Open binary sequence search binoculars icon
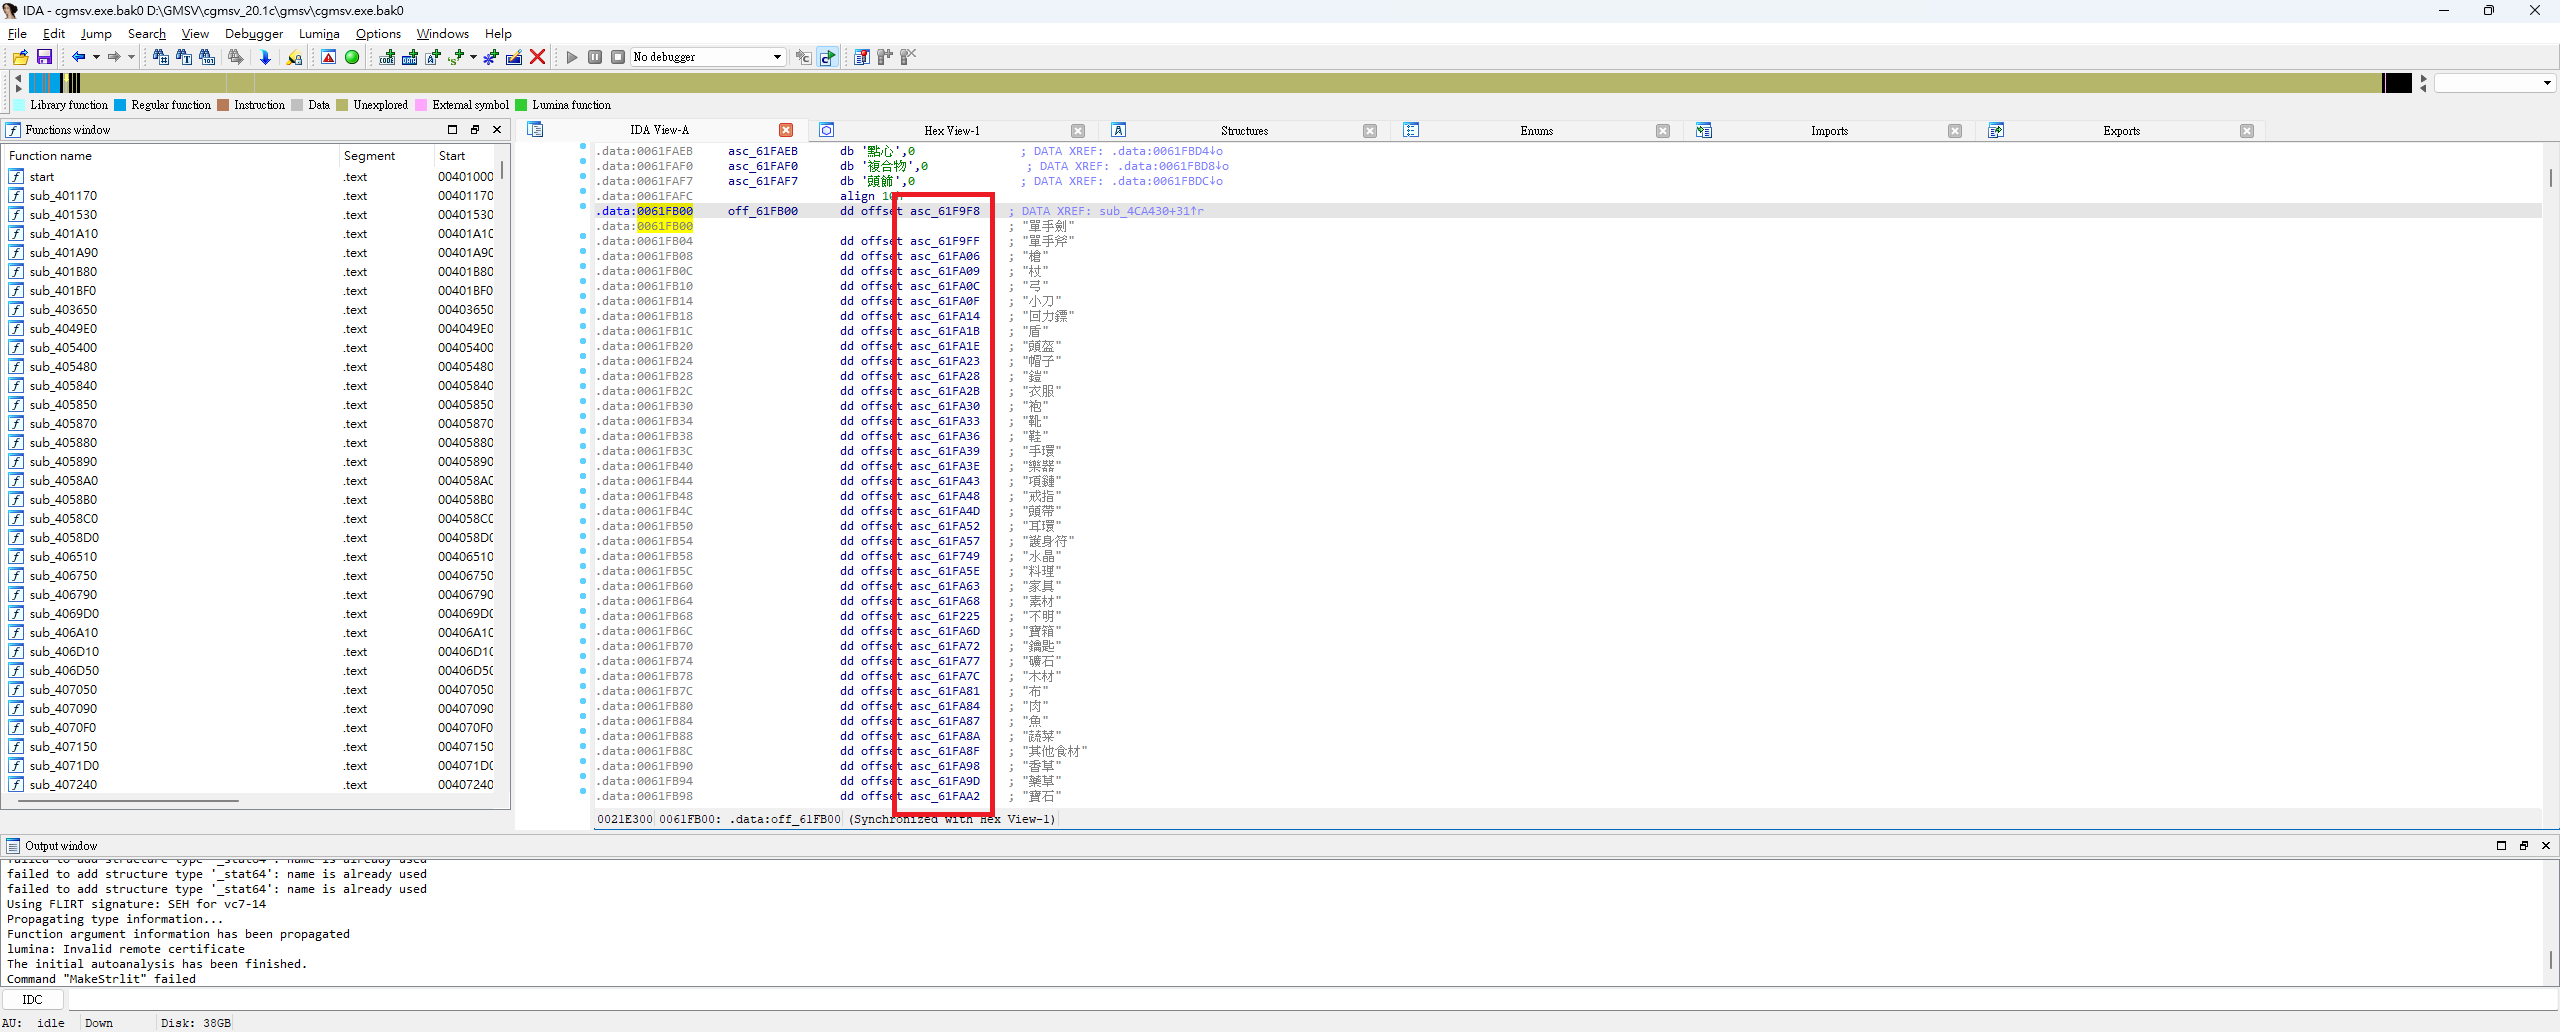 (x=207, y=57)
